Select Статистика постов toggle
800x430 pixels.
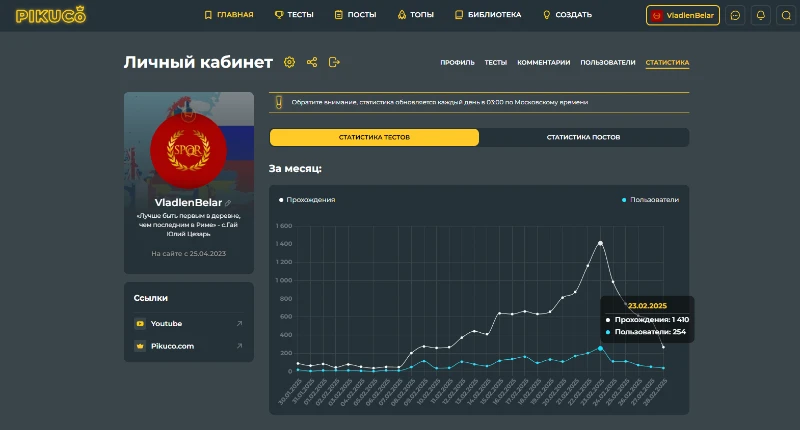[583, 137]
